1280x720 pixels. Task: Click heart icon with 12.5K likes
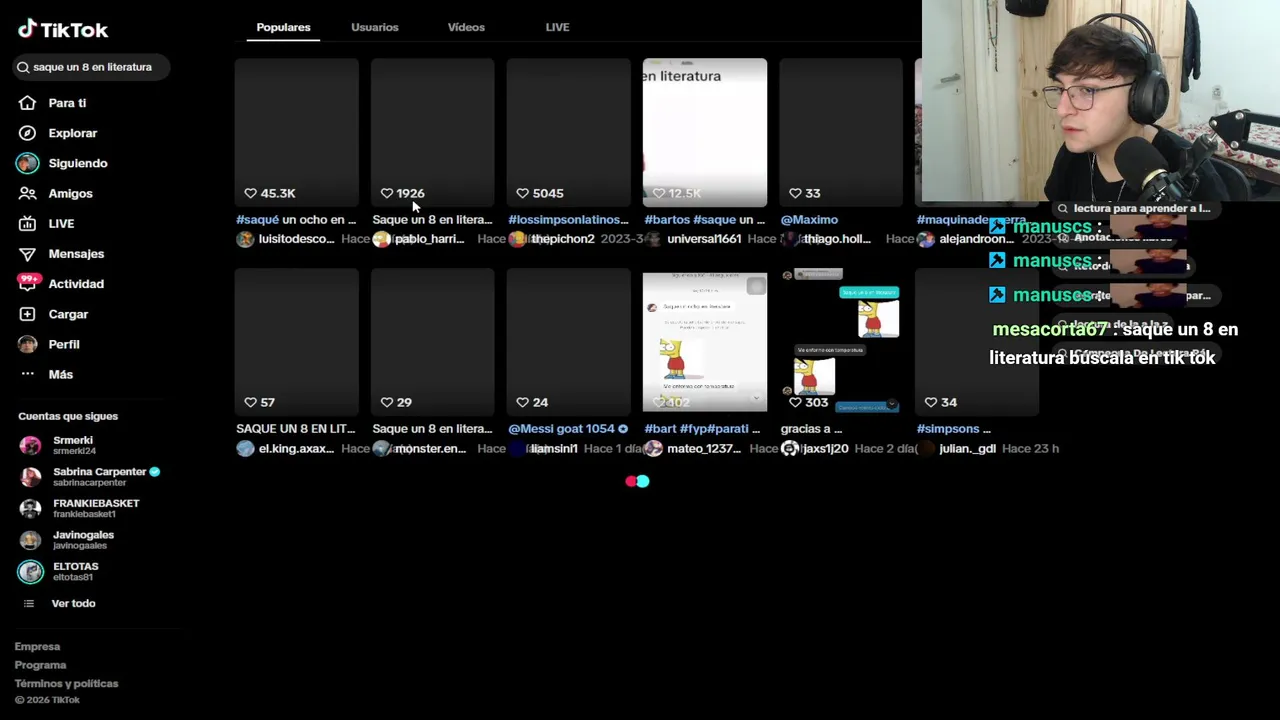coord(658,193)
